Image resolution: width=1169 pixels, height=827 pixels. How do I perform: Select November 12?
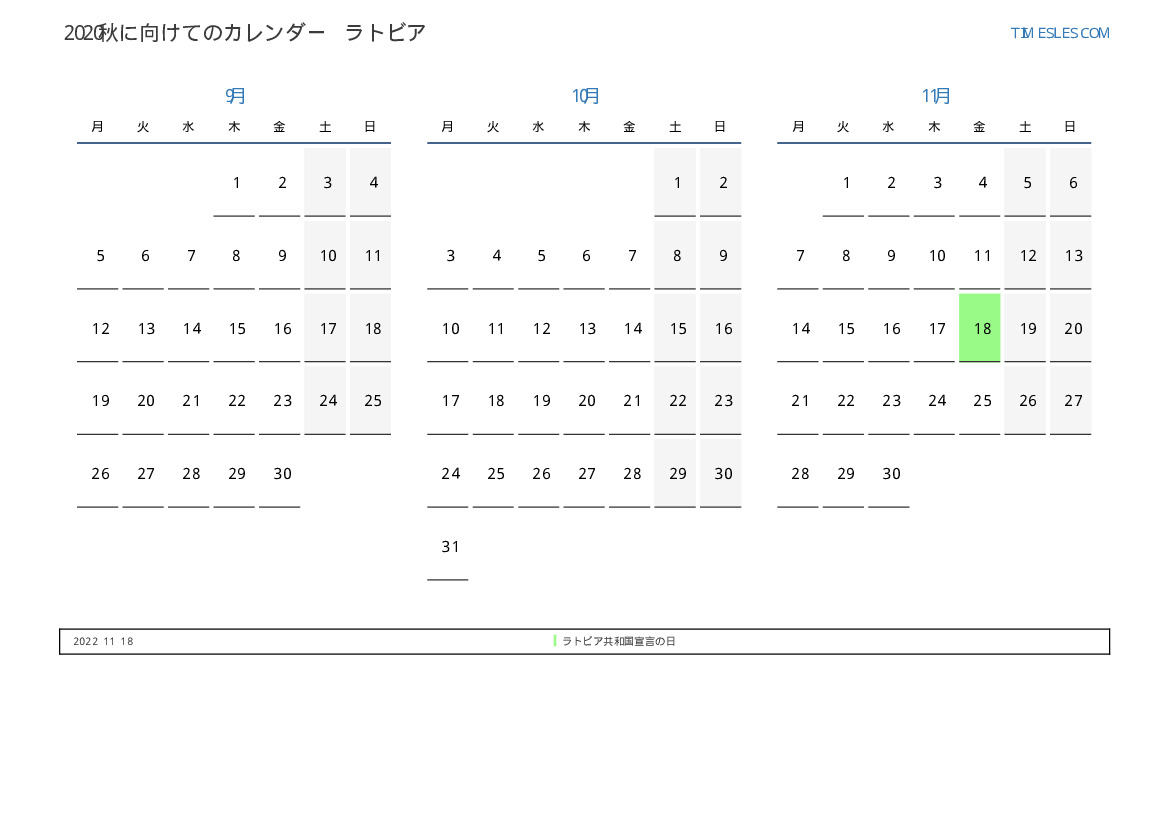coord(1025,256)
